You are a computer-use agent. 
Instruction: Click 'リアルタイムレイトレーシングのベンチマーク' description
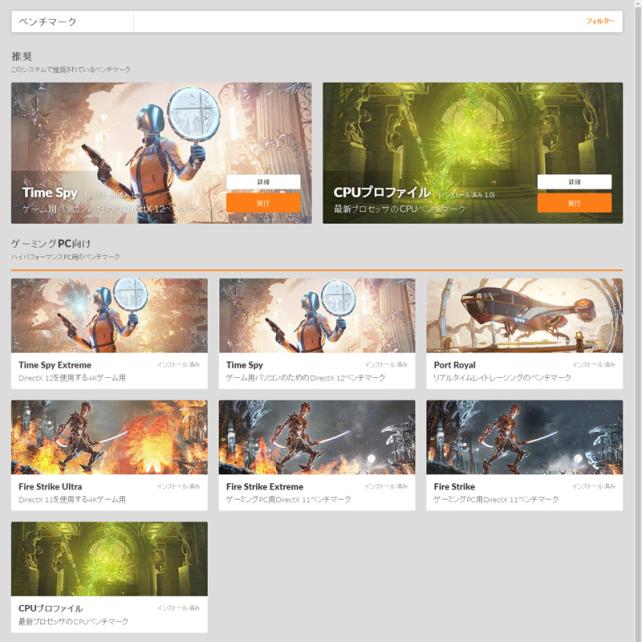[x=502, y=378]
